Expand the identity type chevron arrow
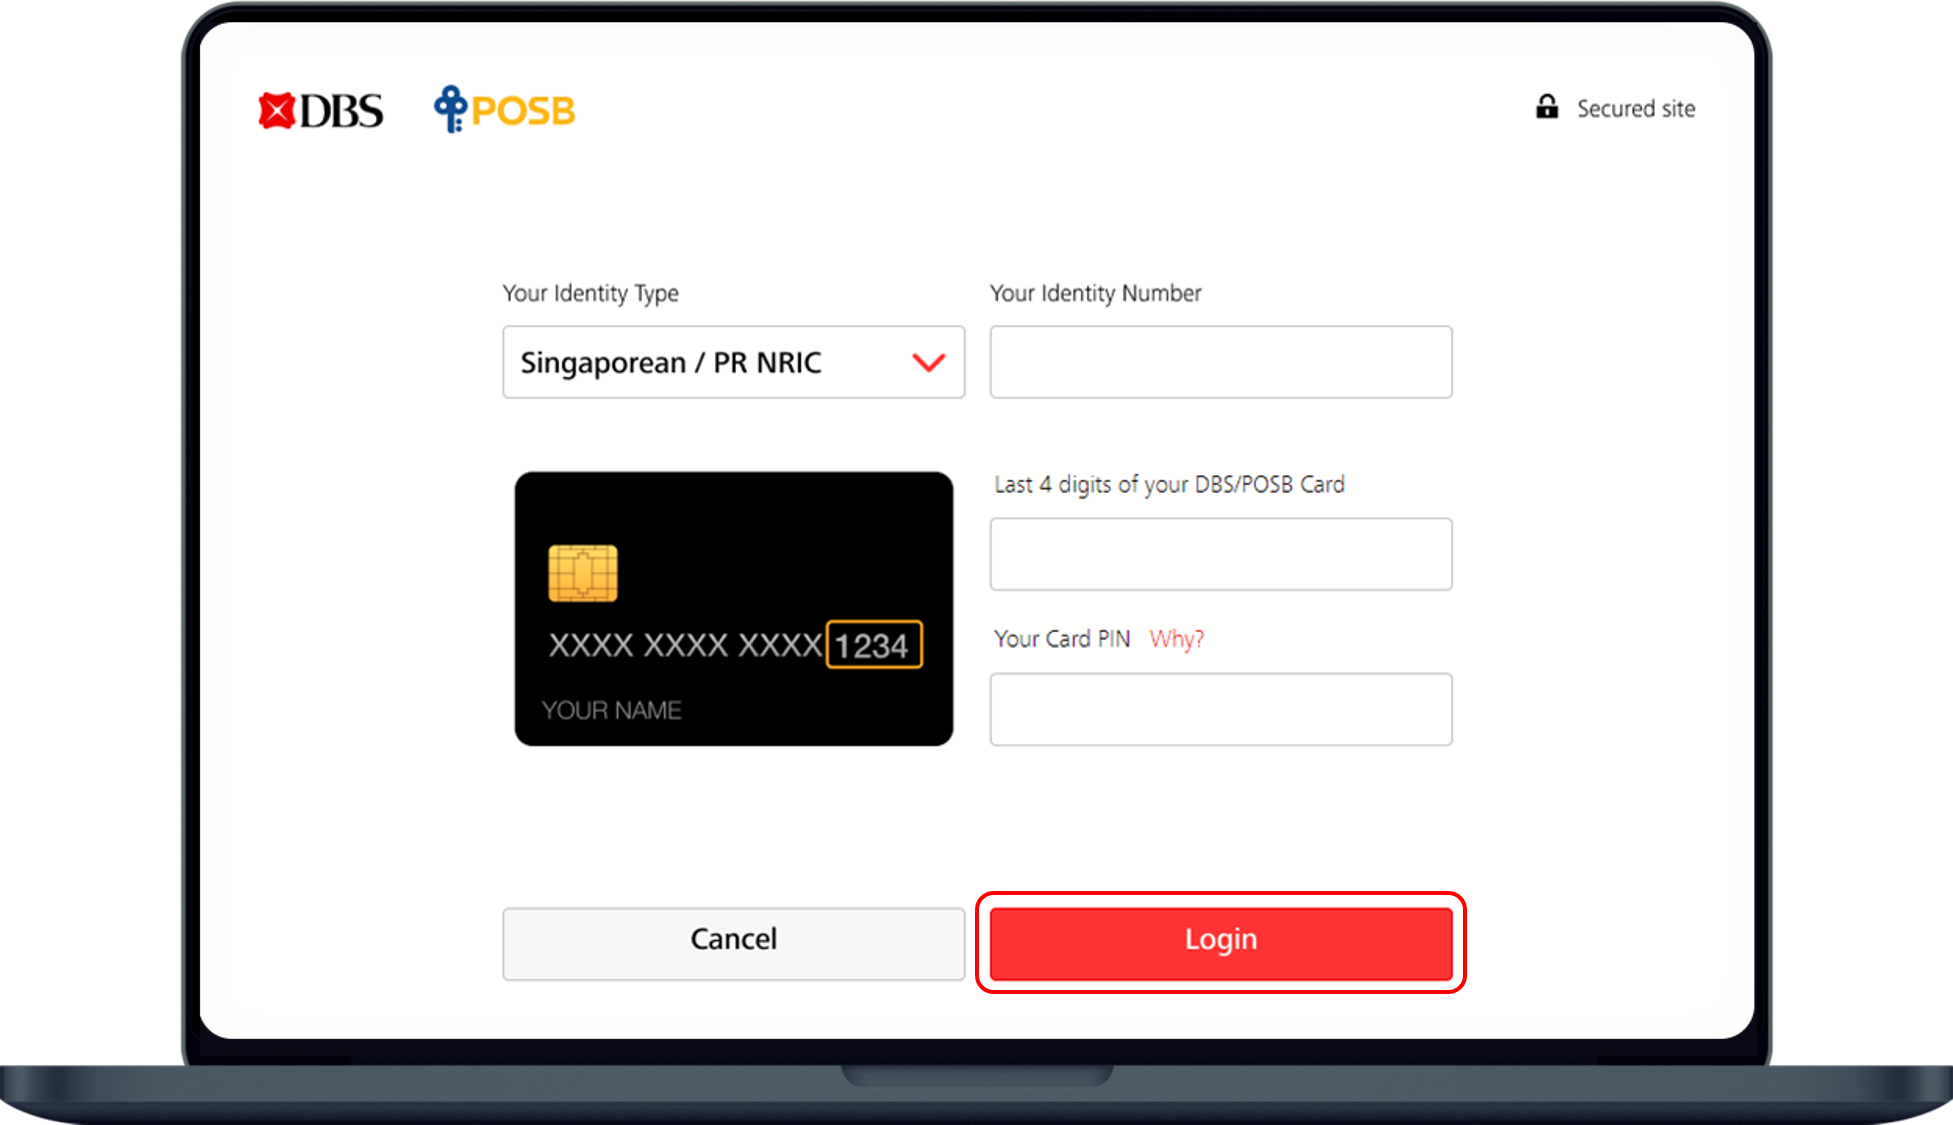 (x=929, y=362)
